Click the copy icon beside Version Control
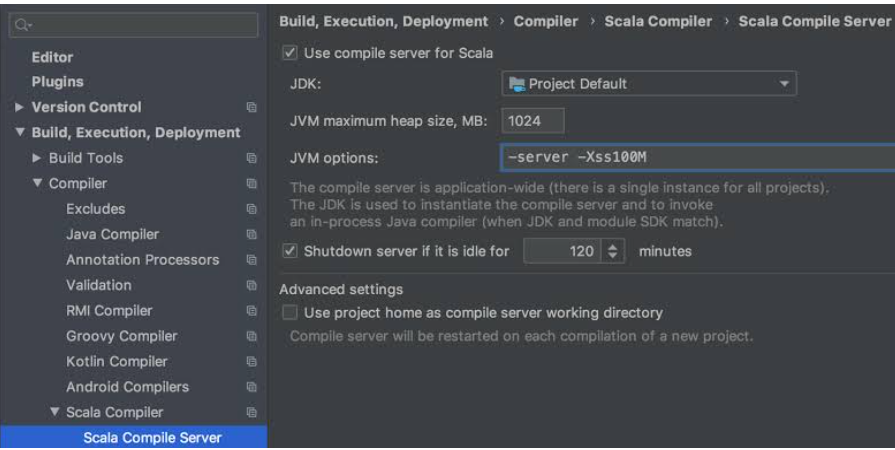Viewport: 895px width, 450px height. 251,107
